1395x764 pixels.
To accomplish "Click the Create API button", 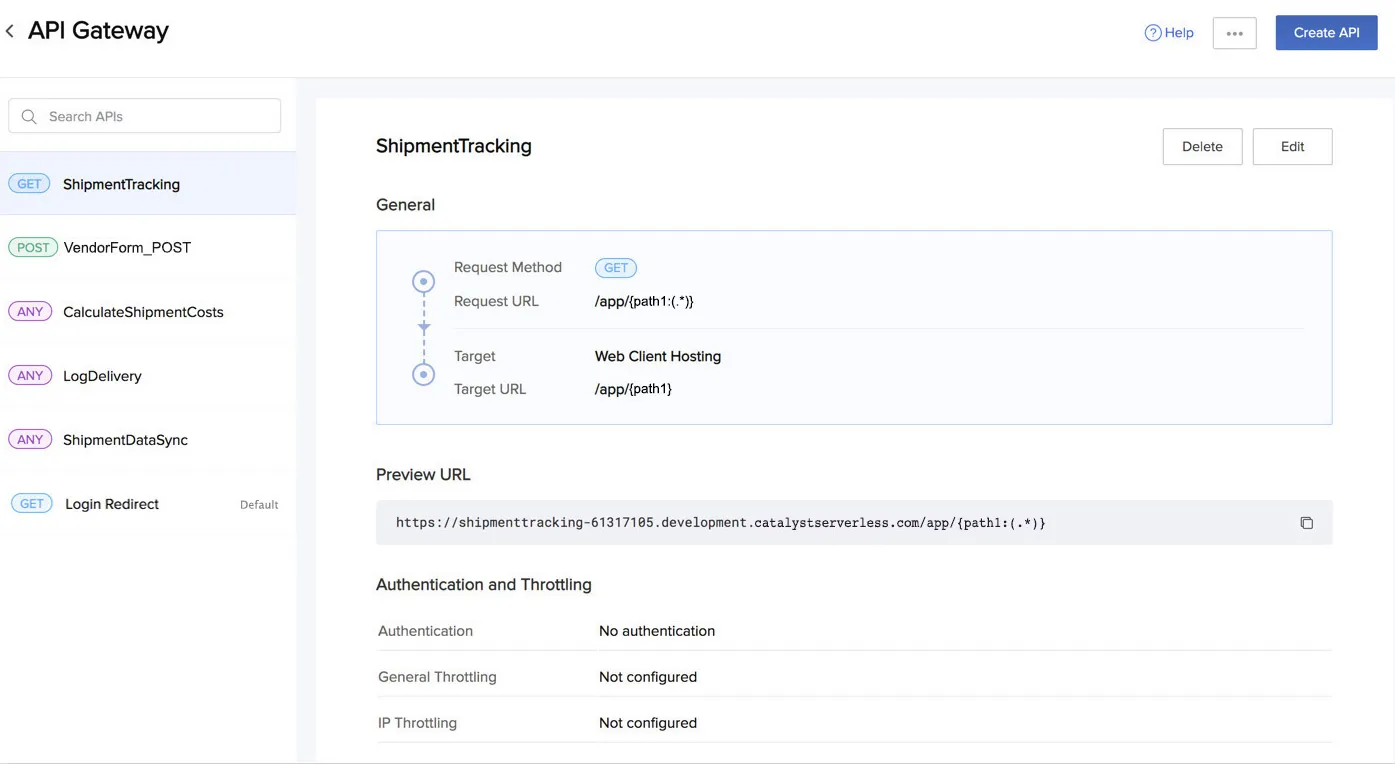I will coord(1326,33).
